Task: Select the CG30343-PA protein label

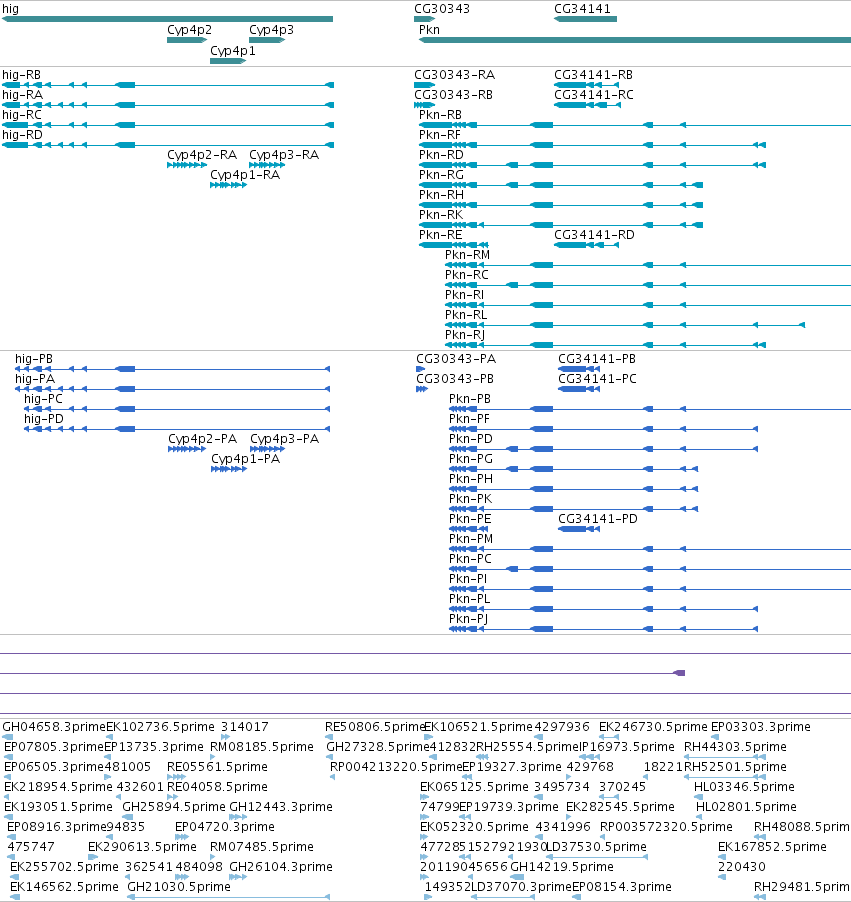Action: click(456, 359)
